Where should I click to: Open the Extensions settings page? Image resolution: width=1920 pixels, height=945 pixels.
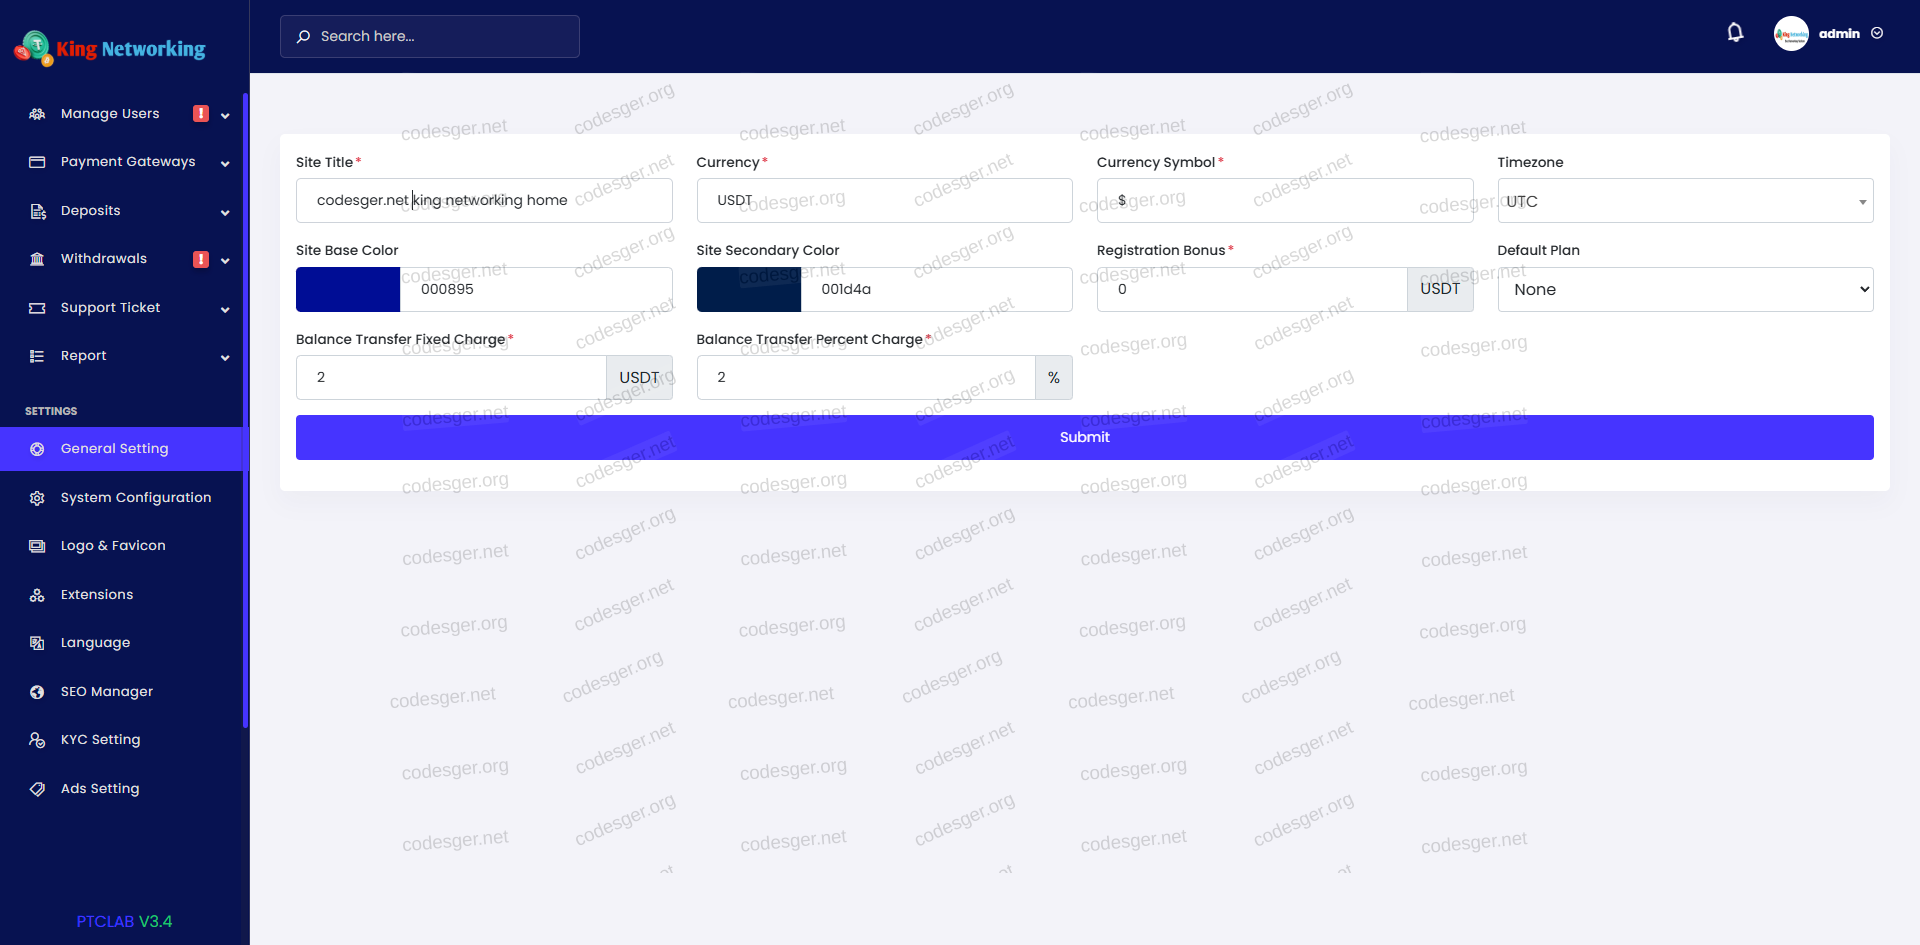tap(97, 595)
